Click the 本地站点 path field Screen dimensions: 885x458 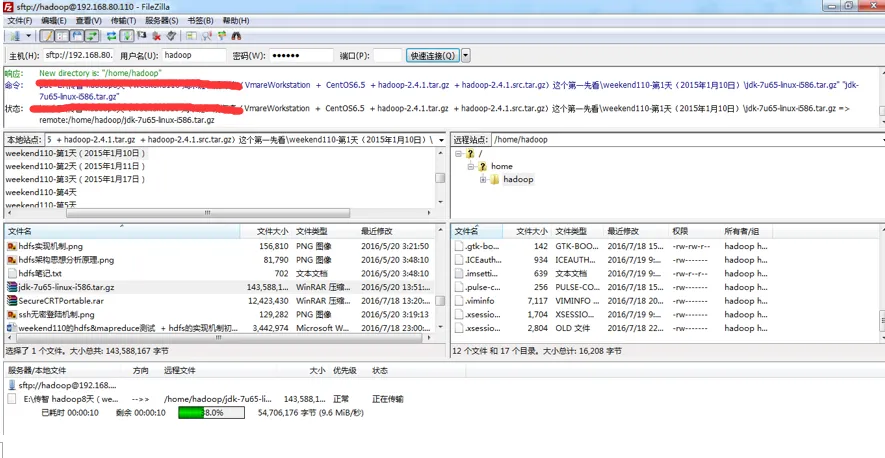coord(243,139)
